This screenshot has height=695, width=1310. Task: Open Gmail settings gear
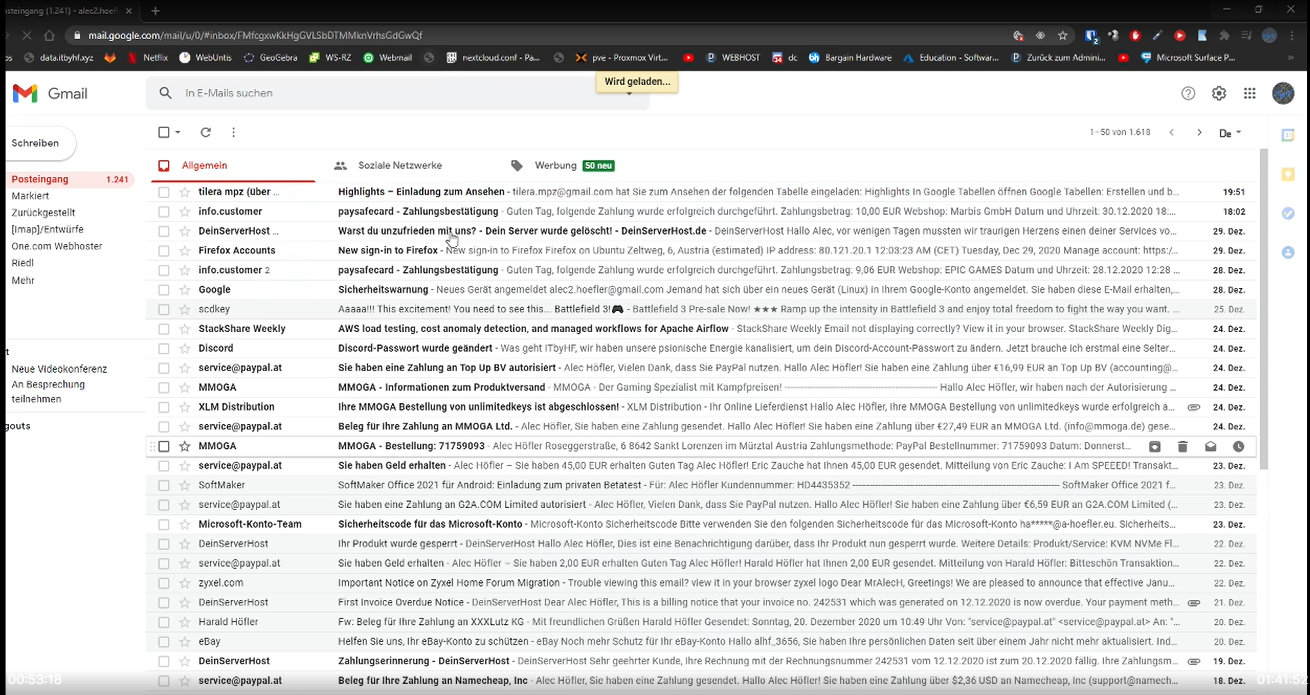[1219, 93]
